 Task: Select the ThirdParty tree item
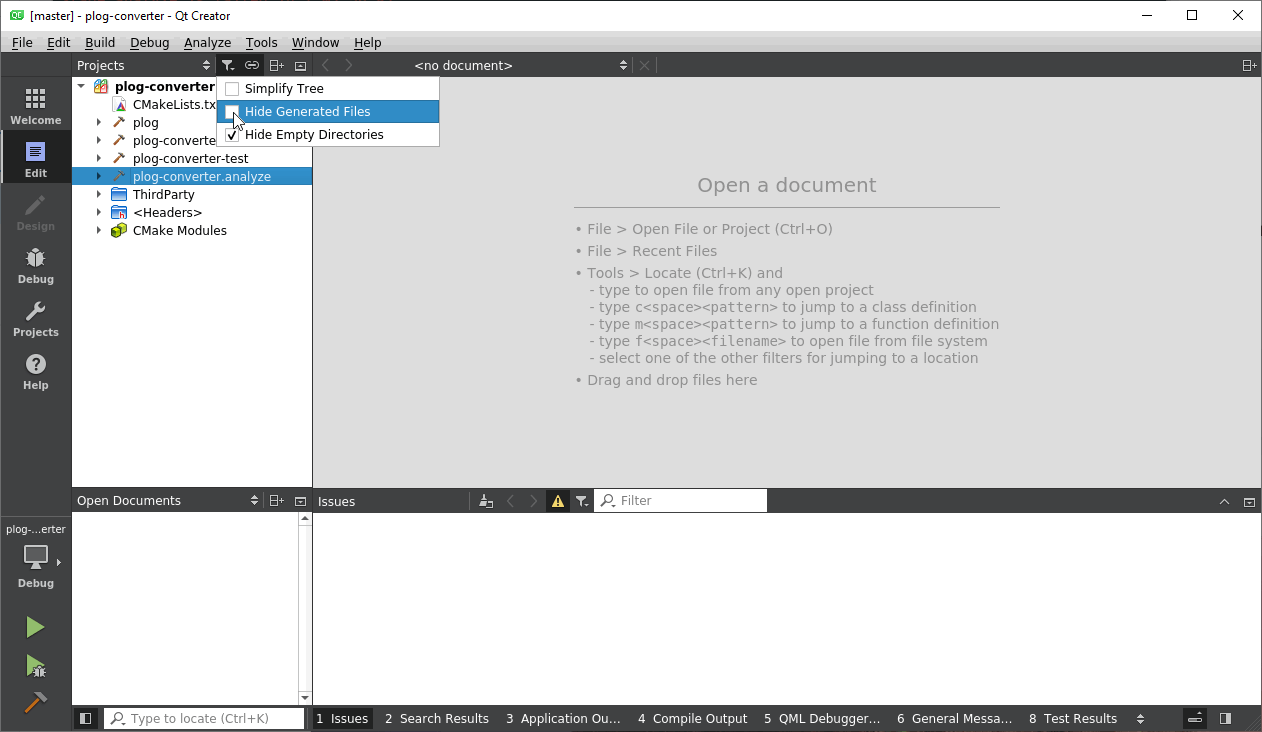pos(163,195)
